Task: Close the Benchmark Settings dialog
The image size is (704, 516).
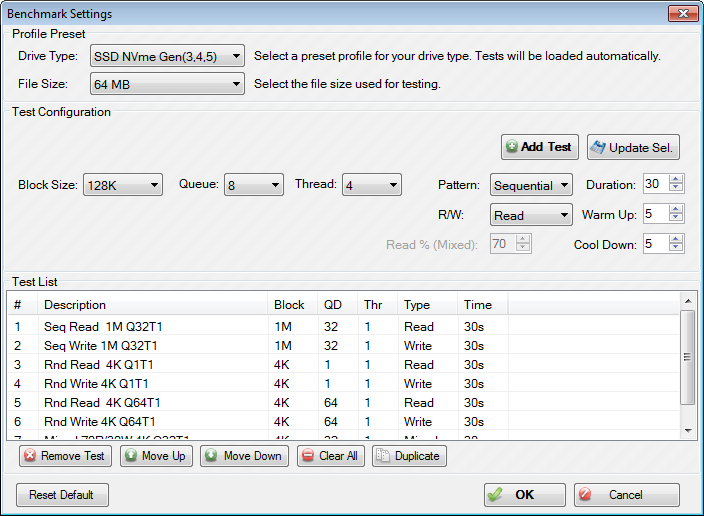Action: (683, 13)
